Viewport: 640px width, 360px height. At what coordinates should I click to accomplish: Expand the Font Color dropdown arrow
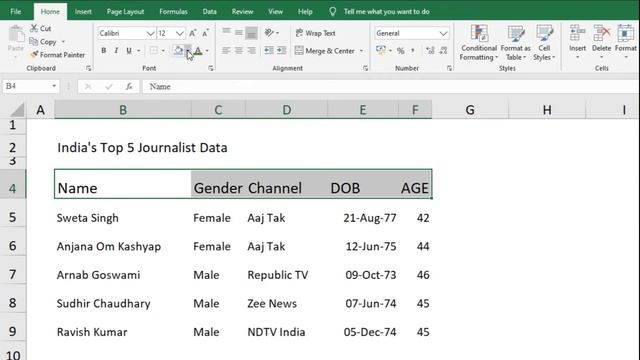207,51
